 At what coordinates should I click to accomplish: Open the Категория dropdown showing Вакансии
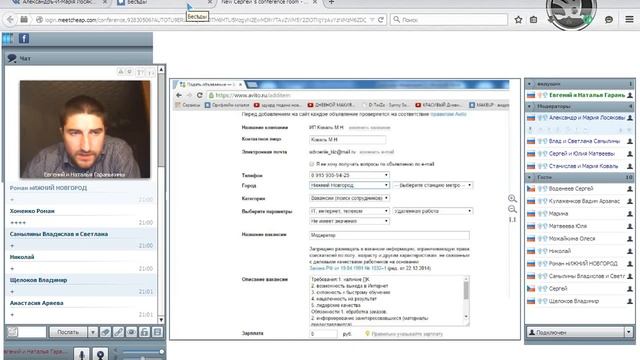pos(349,198)
